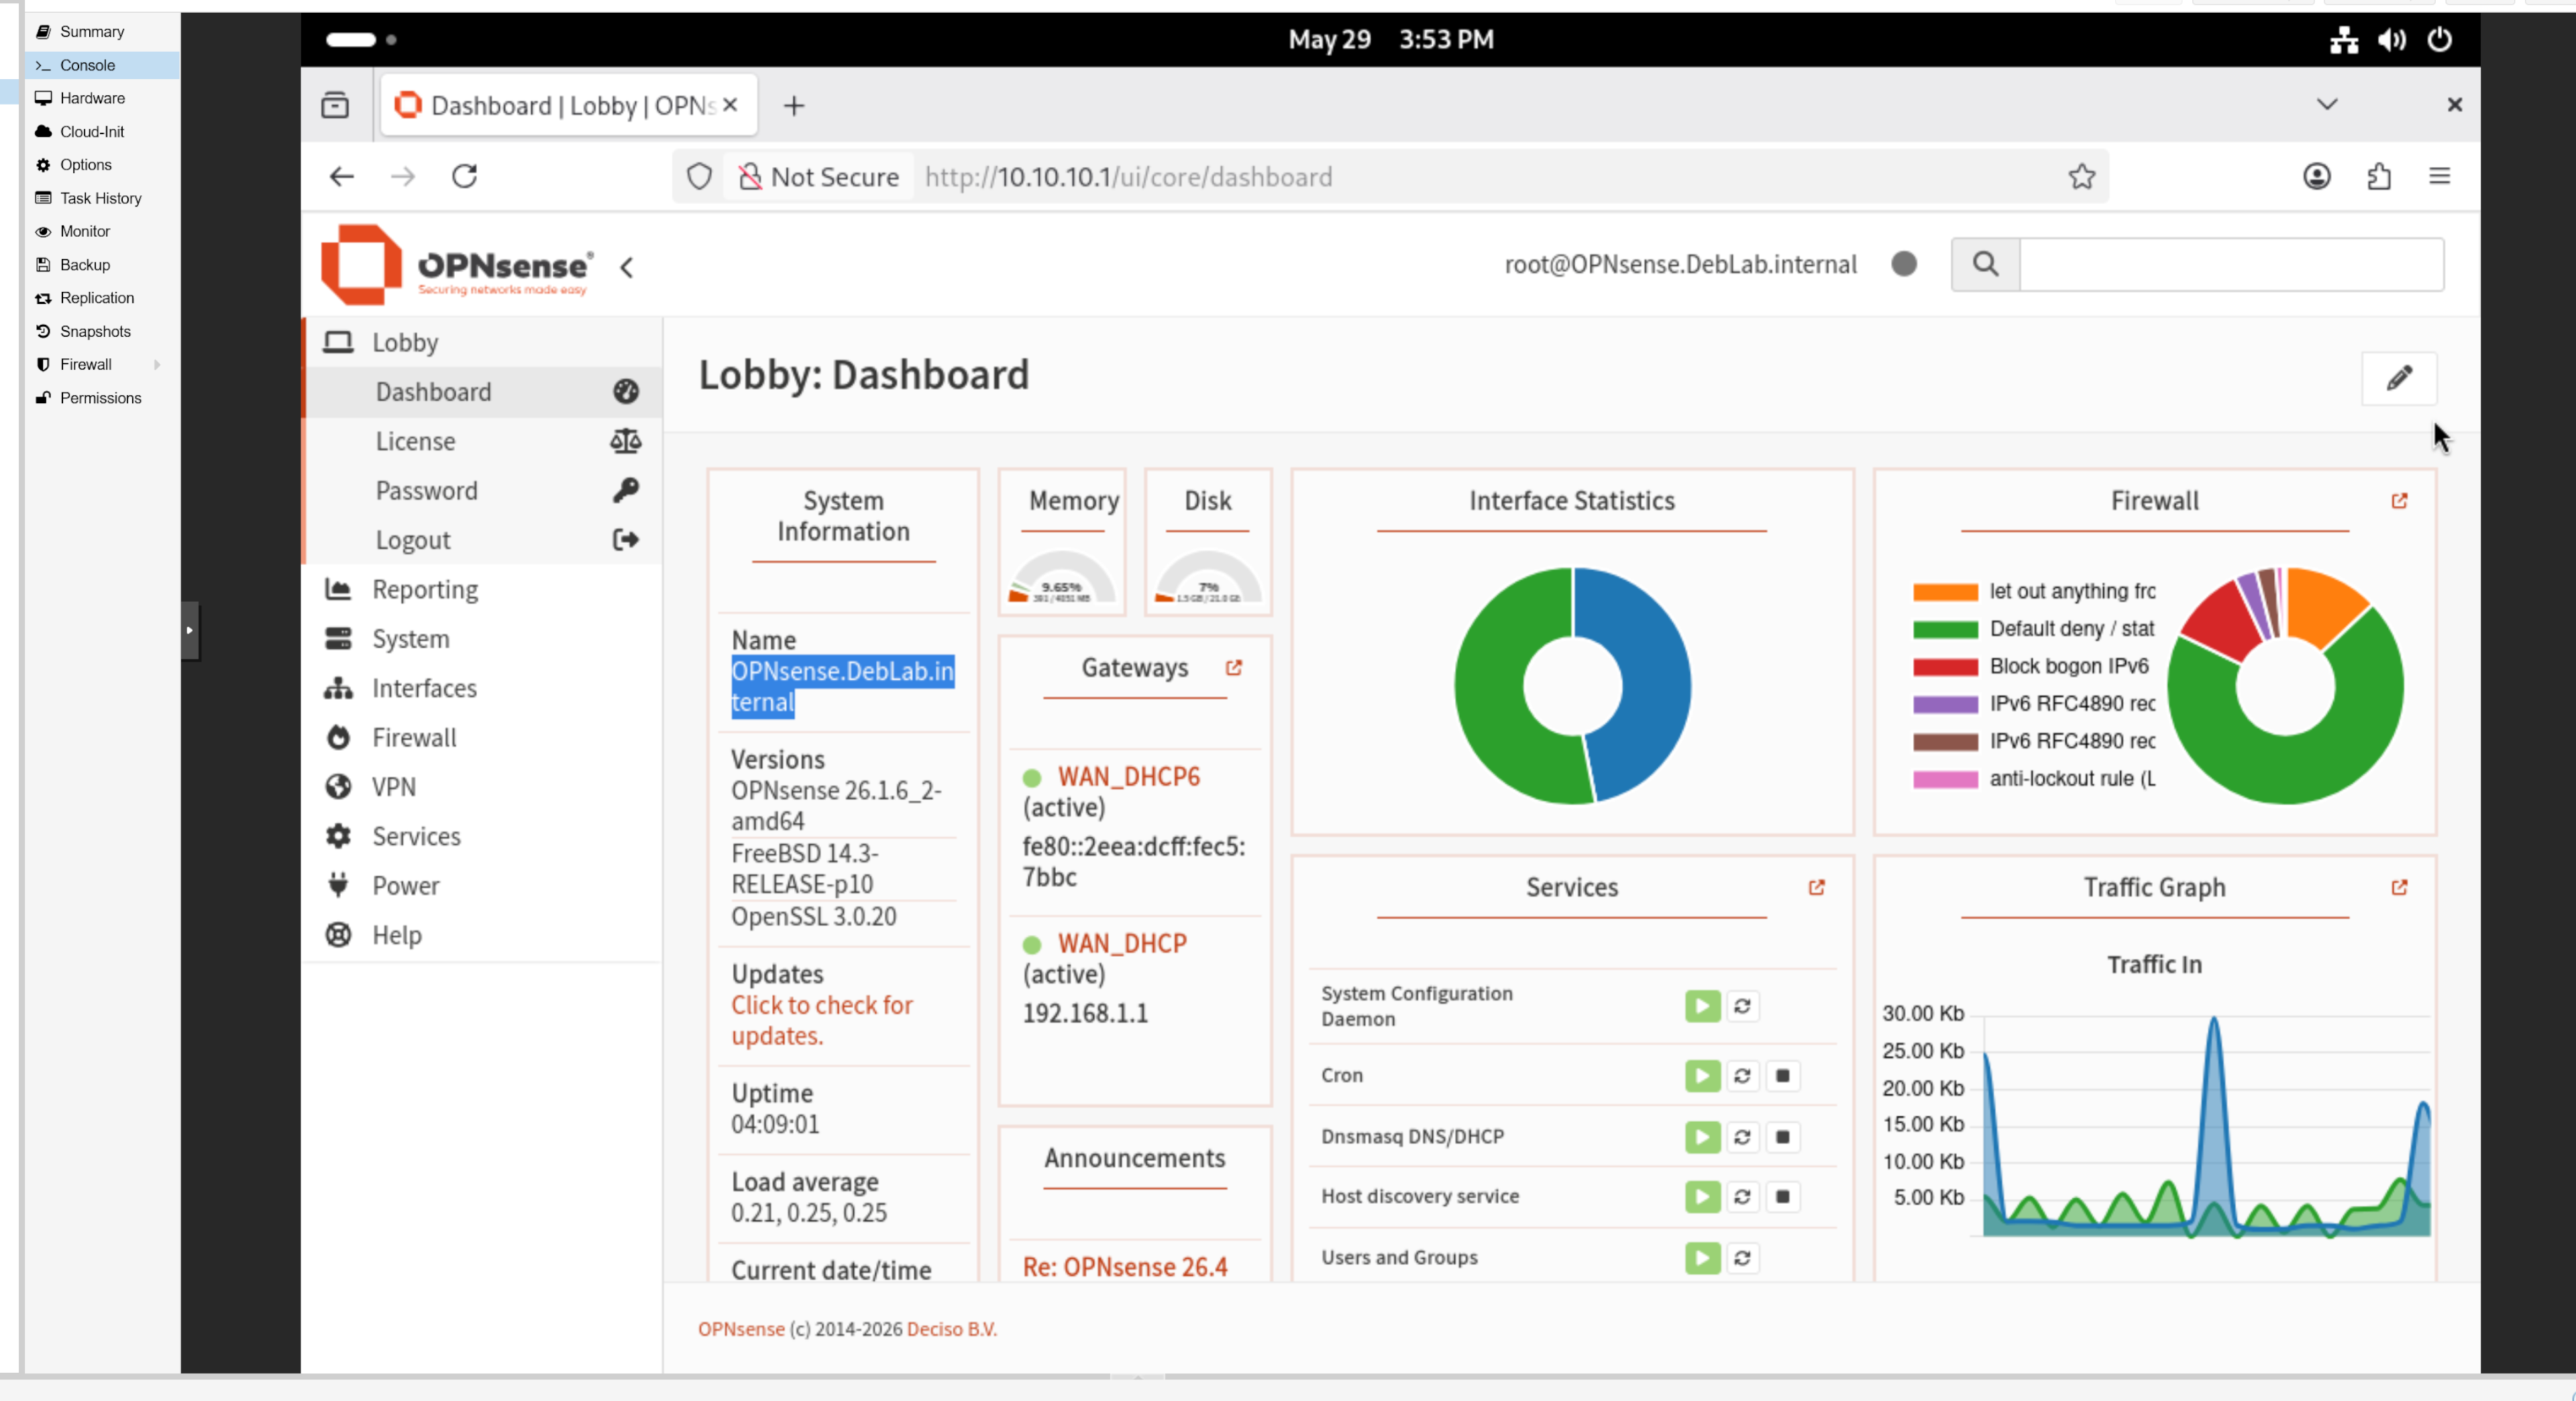Viewport: 2576px width, 1401px height.
Task: Collapse OPNsense sidebar with chevron
Action: tap(626, 267)
